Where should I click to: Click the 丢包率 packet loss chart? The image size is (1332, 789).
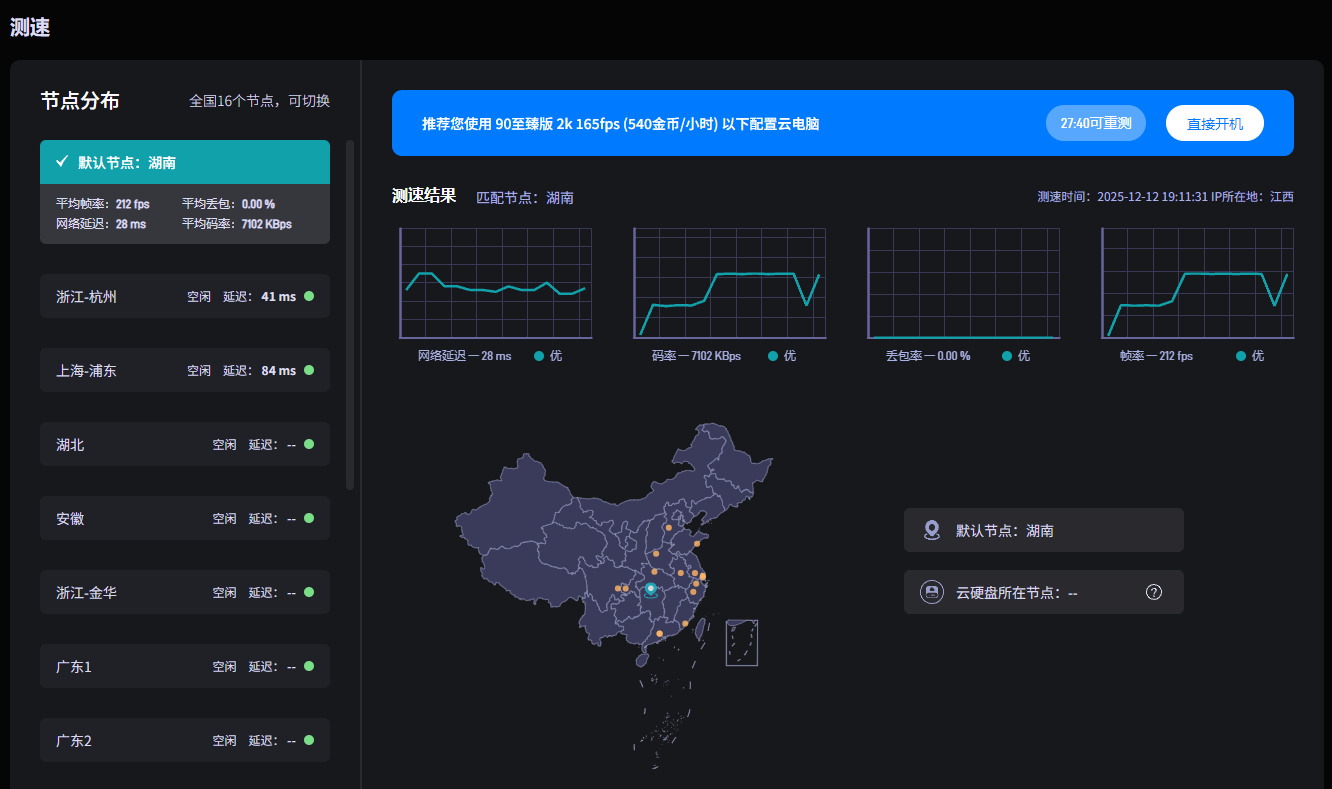964,283
